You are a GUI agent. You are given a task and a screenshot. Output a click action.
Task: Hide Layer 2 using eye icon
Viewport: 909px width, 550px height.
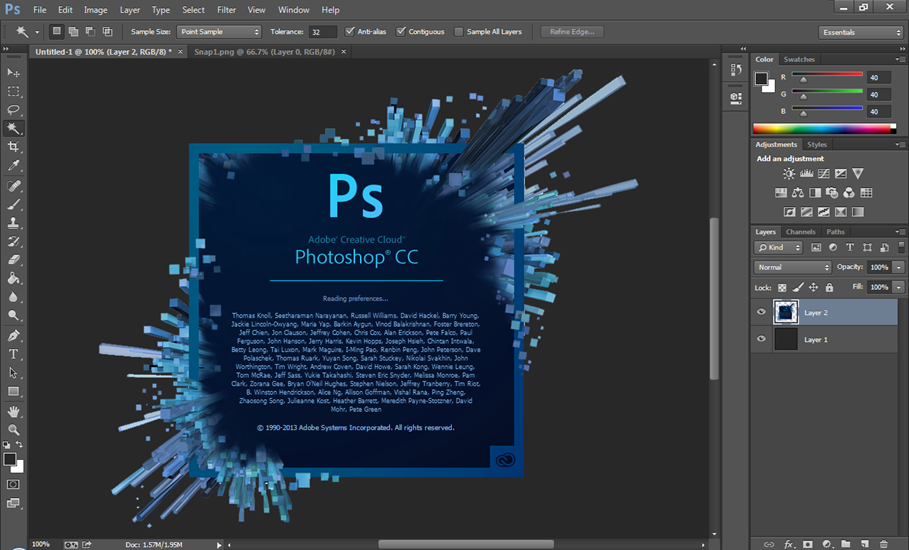pos(761,312)
